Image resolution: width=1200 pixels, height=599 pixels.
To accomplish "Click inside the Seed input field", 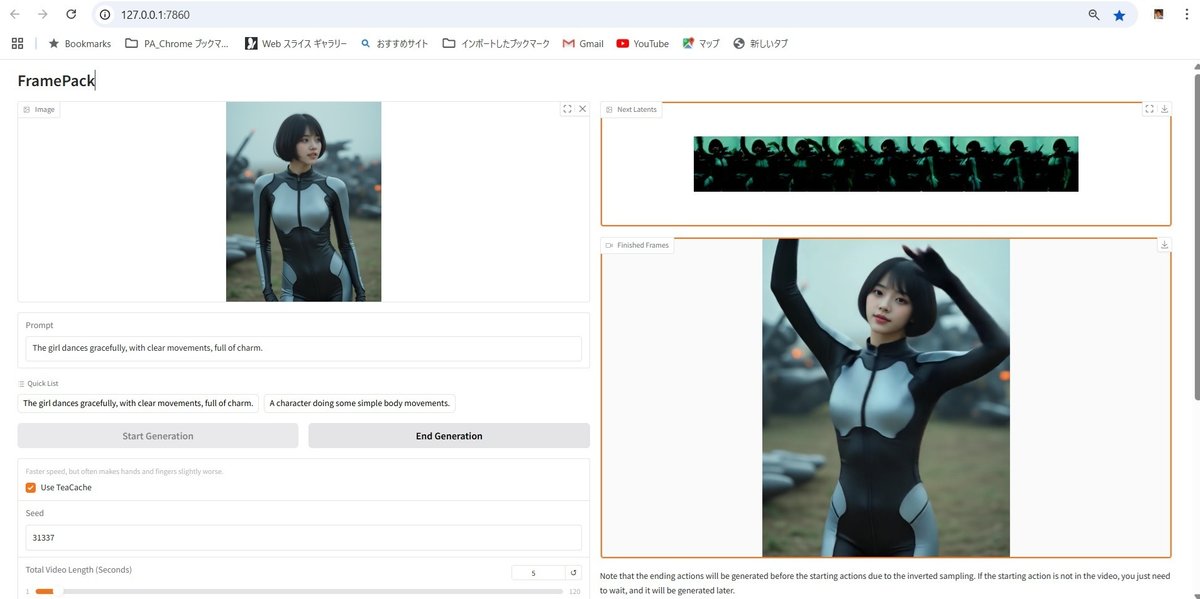I will pyautogui.click(x=300, y=537).
